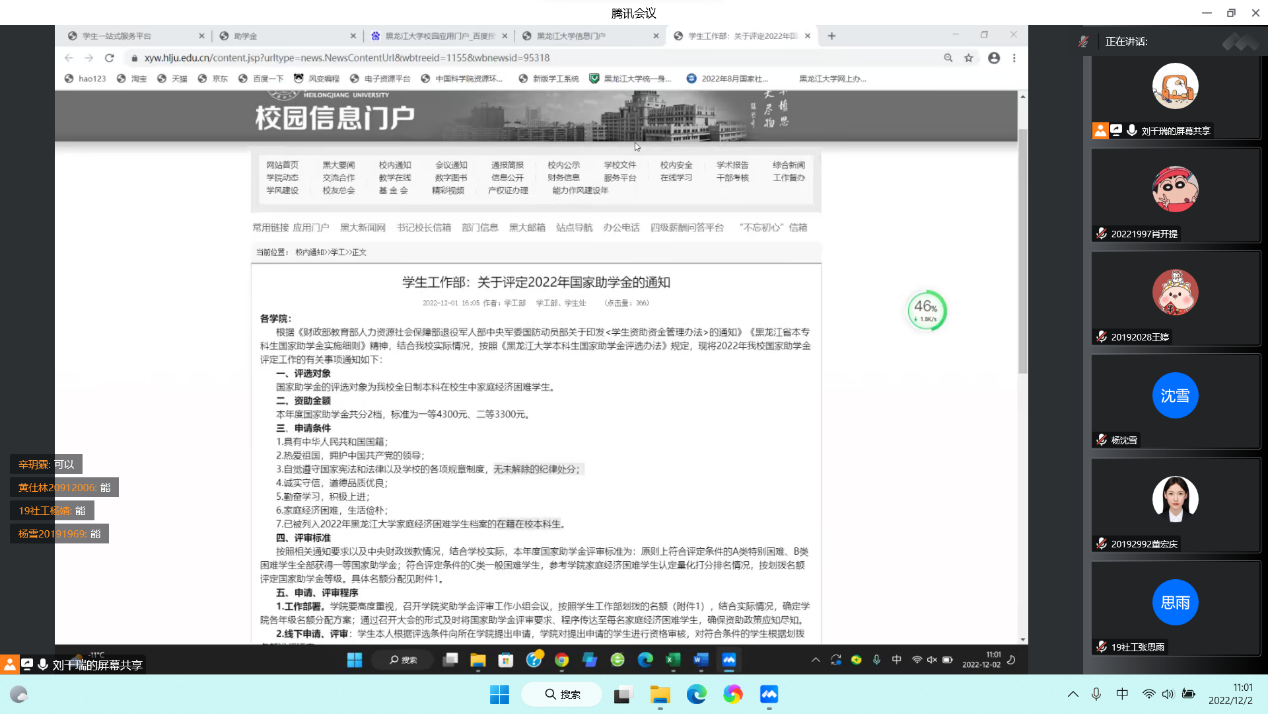Click the Windows Start button
The height and width of the screenshot is (714, 1268).
pyautogui.click(x=499, y=694)
